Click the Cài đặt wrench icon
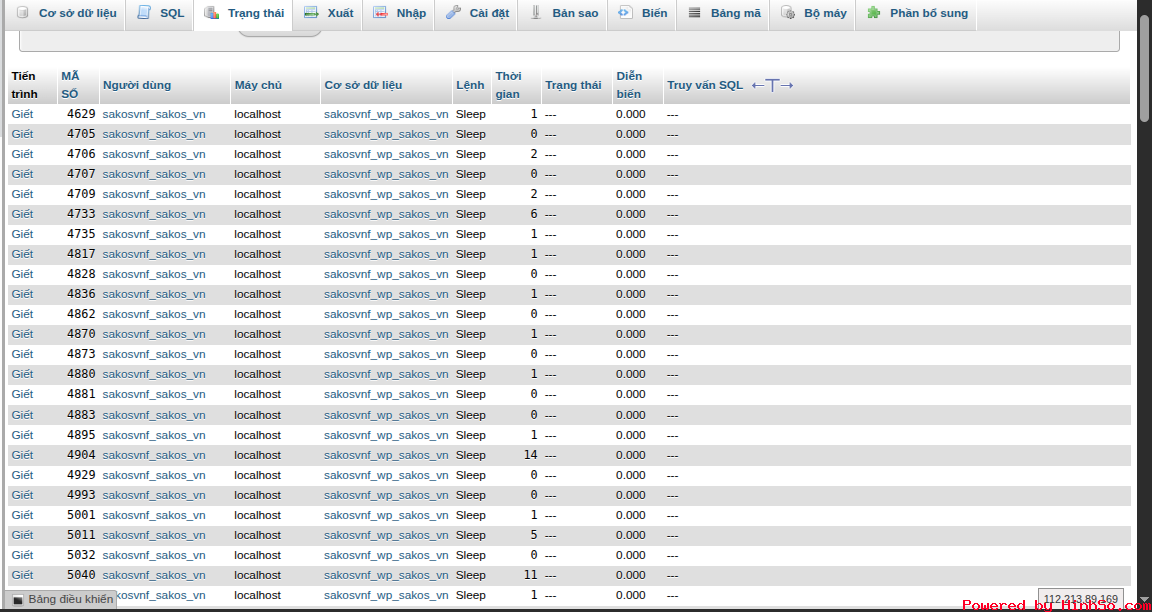Viewport: 1152px width, 612px height. [453, 13]
